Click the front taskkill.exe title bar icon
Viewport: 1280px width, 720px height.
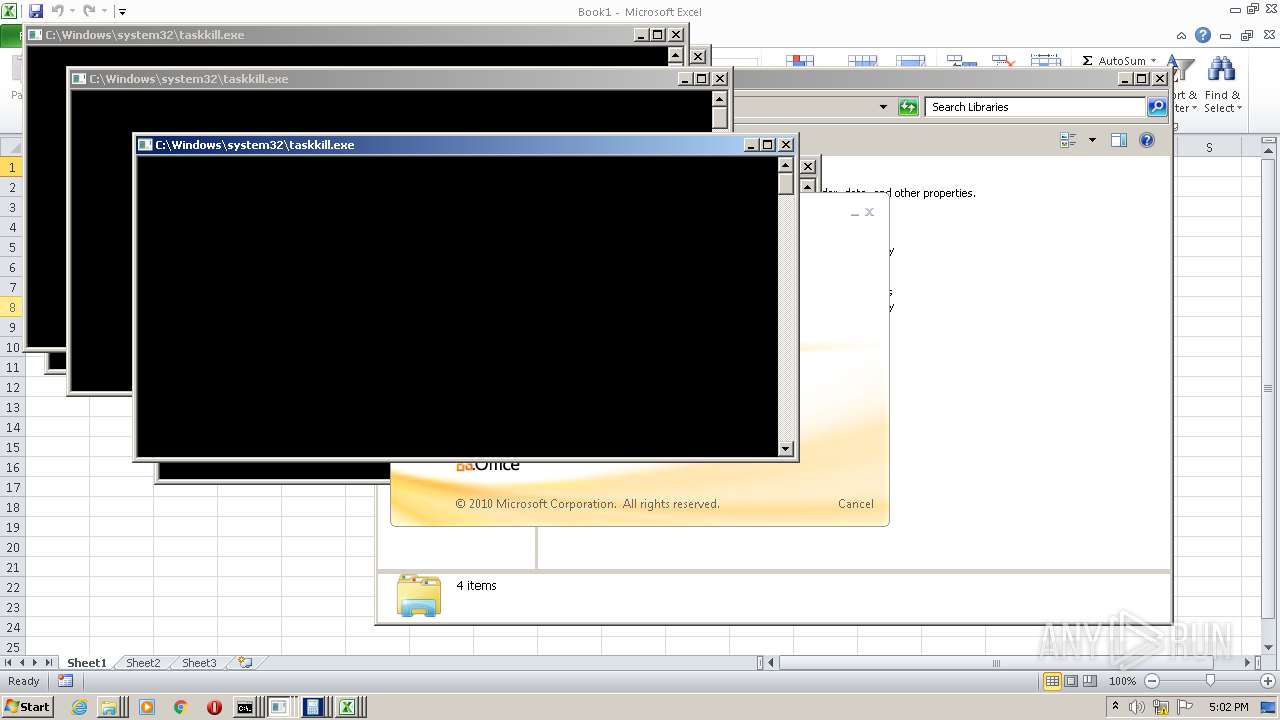click(x=145, y=145)
